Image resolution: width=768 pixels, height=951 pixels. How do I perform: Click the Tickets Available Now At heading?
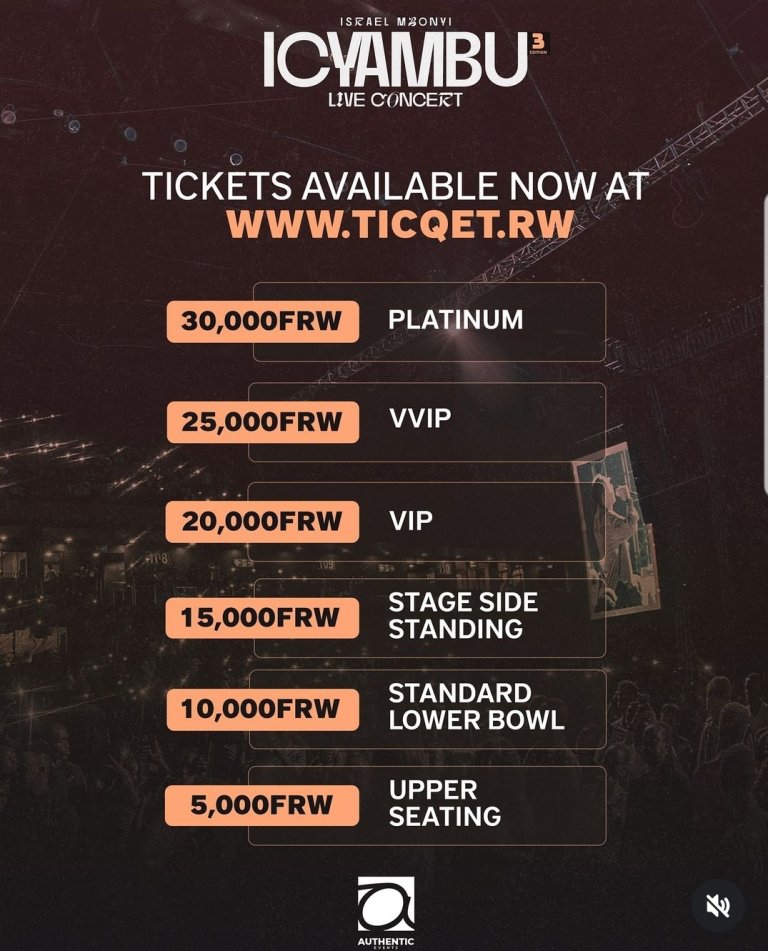point(396,186)
